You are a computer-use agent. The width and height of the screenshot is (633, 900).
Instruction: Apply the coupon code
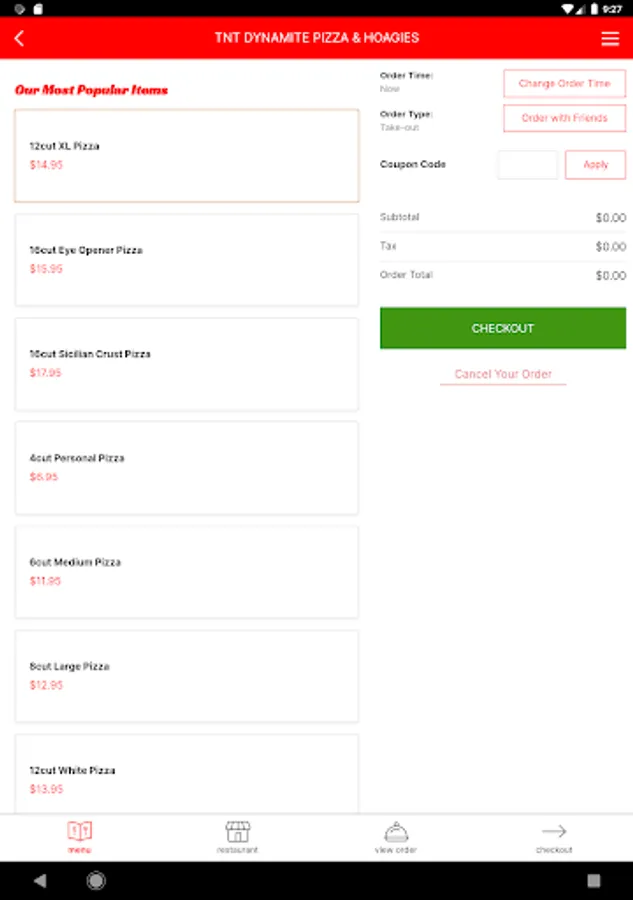(595, 165)
